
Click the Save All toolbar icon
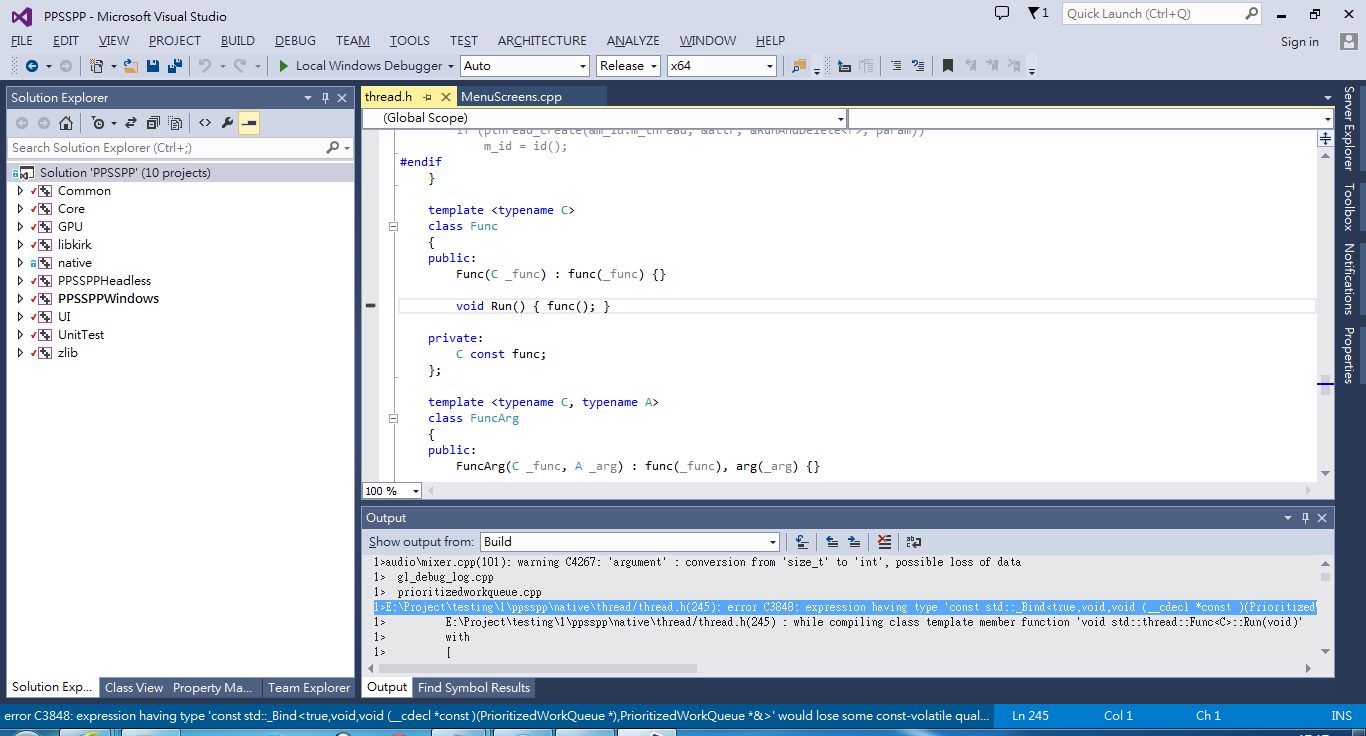pyautogui.click(x=175, y=66)
